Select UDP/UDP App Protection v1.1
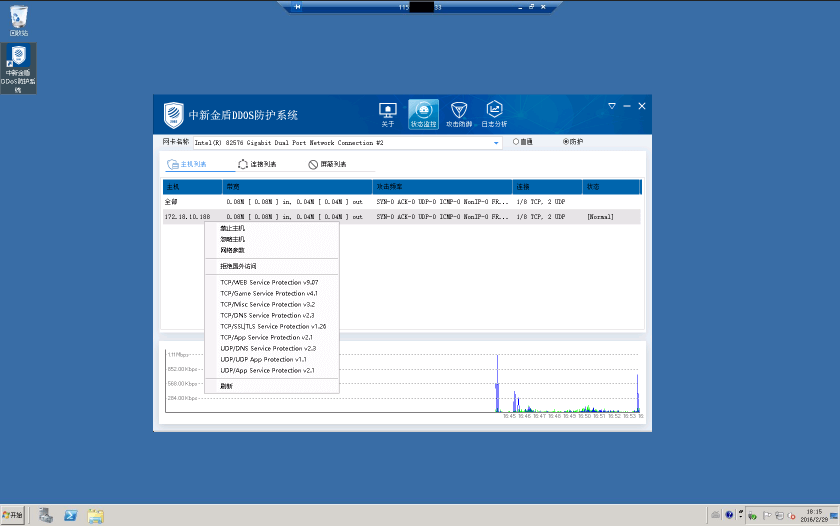Viewport: 840px width, 526px height. (x=272, y=359)
